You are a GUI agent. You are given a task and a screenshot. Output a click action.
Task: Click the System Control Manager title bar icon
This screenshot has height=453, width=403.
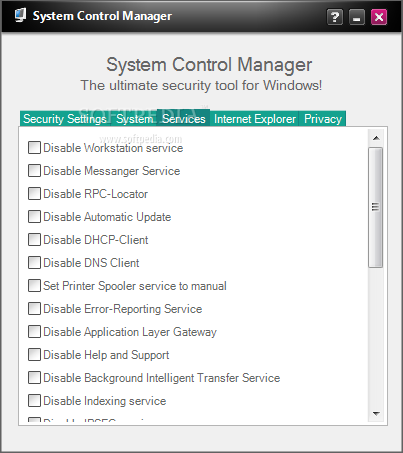tap(21, 16)
